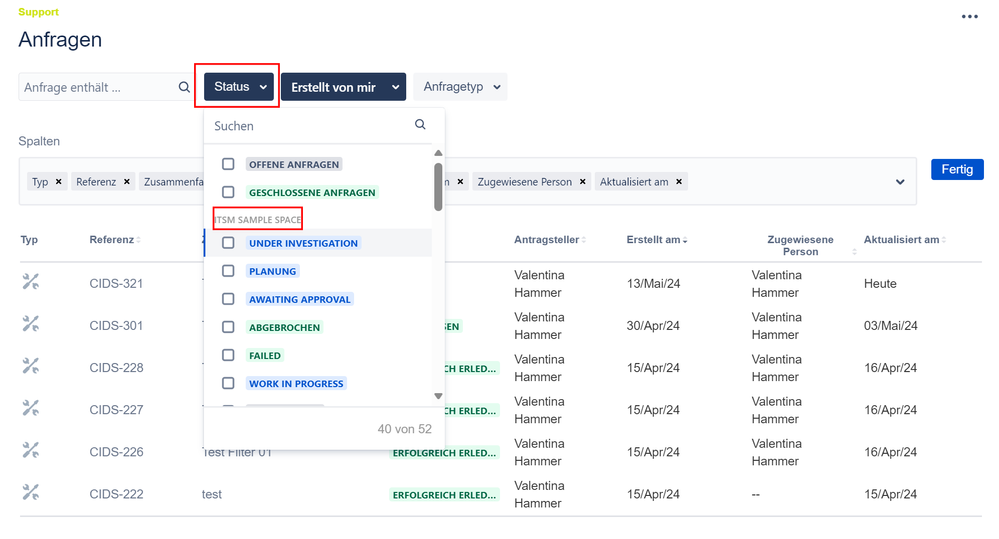Check the Offene Anfragen status
Viewport: 999px width, 539px height.
pos(228,164)
